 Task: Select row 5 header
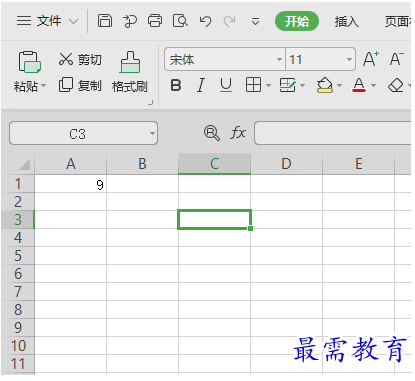tap(18, 256)
